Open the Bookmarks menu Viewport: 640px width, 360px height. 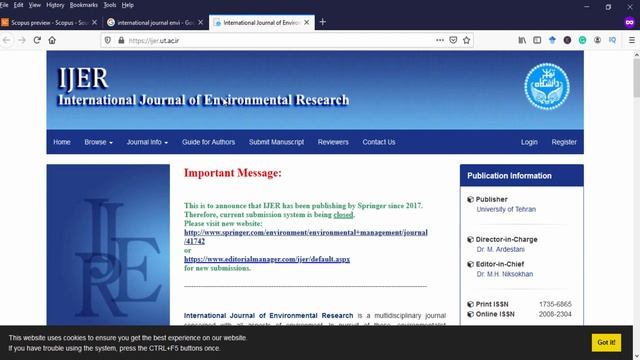[x=84, y=5]
